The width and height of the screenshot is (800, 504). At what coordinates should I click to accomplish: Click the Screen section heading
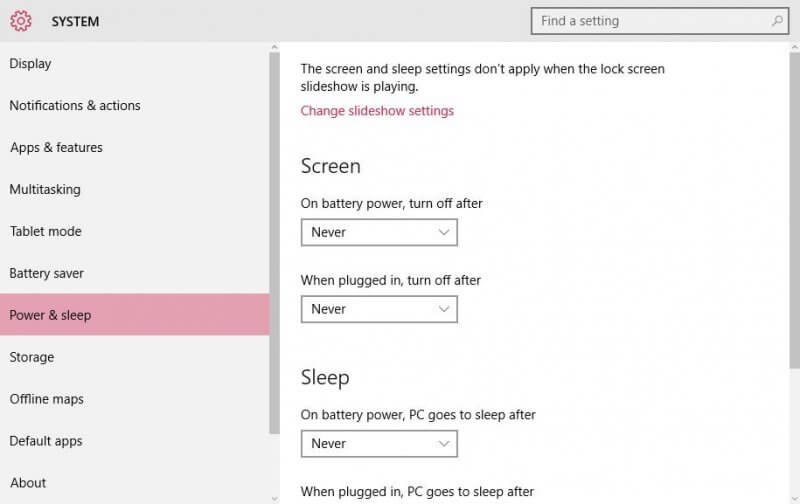pyautogui.click(x=331, y=166)
